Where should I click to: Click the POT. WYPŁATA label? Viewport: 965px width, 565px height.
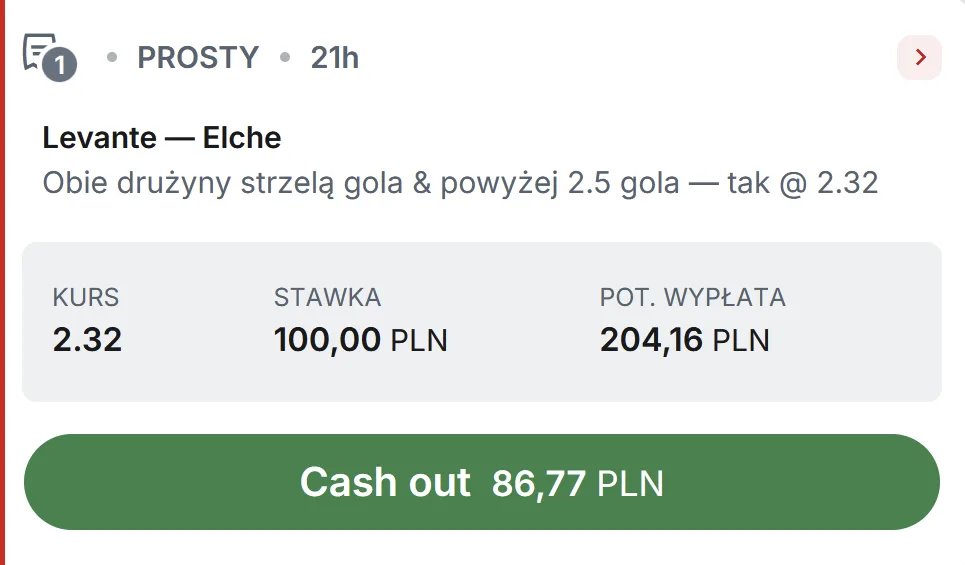(693, 297)
